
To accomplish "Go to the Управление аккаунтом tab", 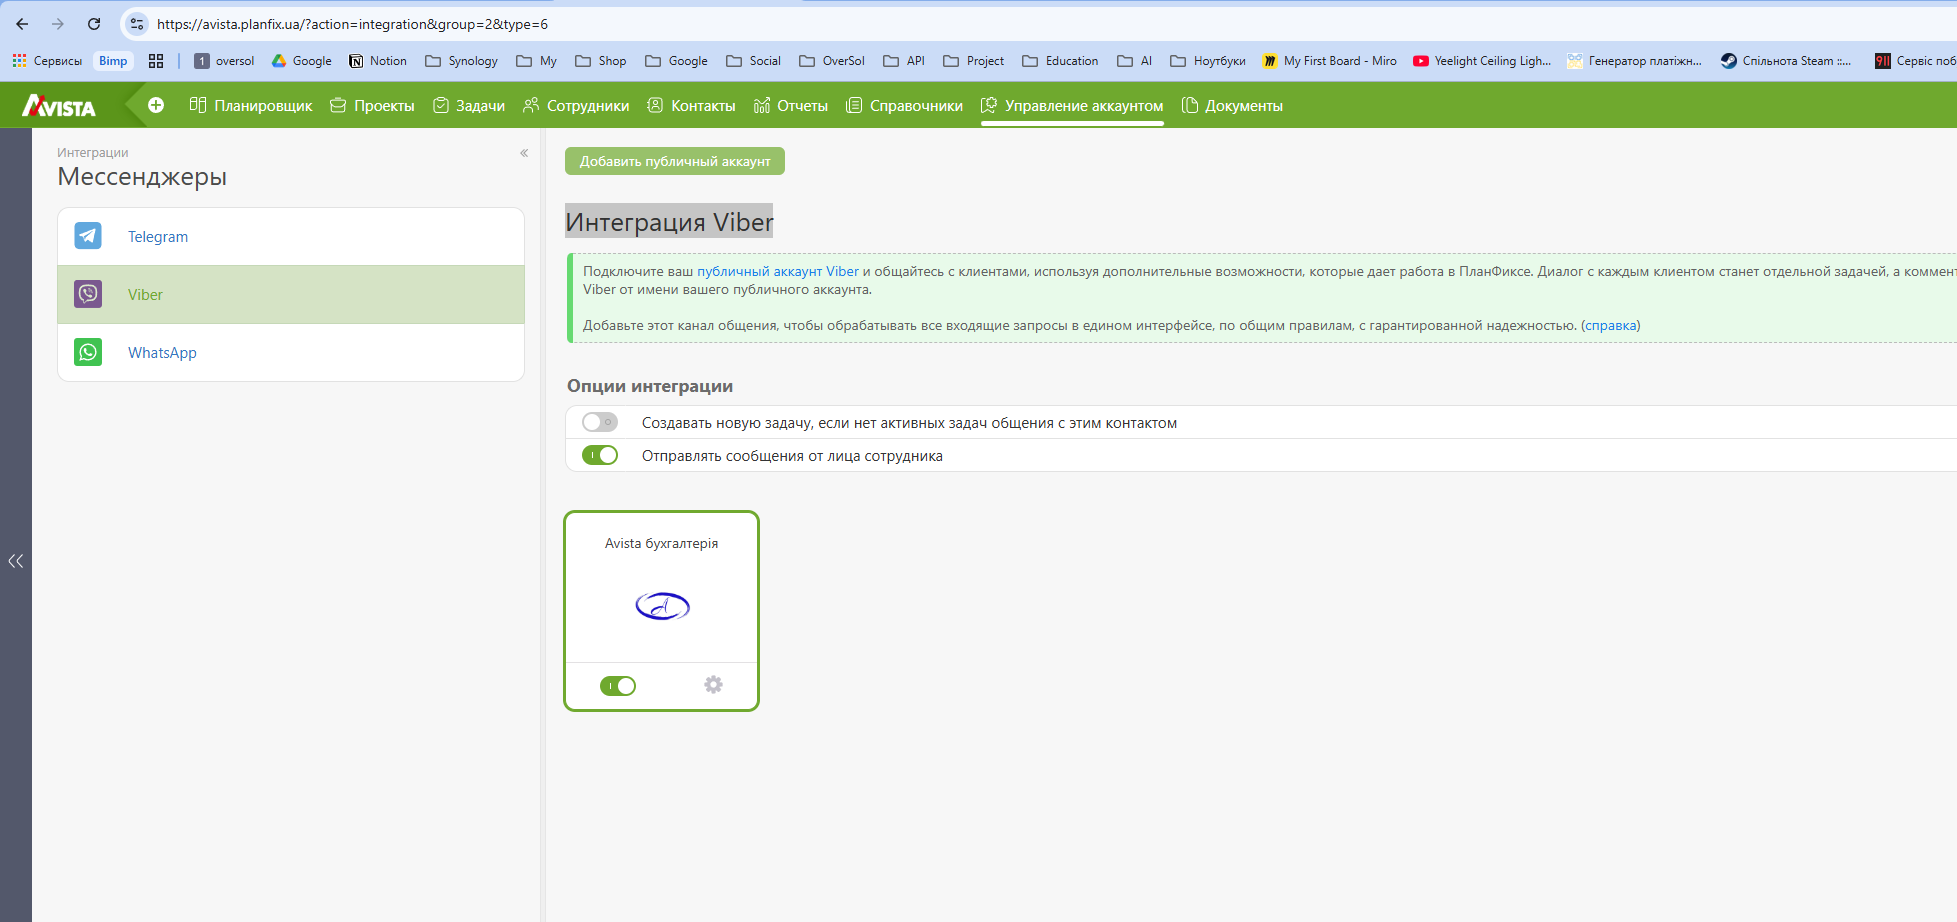I will tap(1072, 106).
